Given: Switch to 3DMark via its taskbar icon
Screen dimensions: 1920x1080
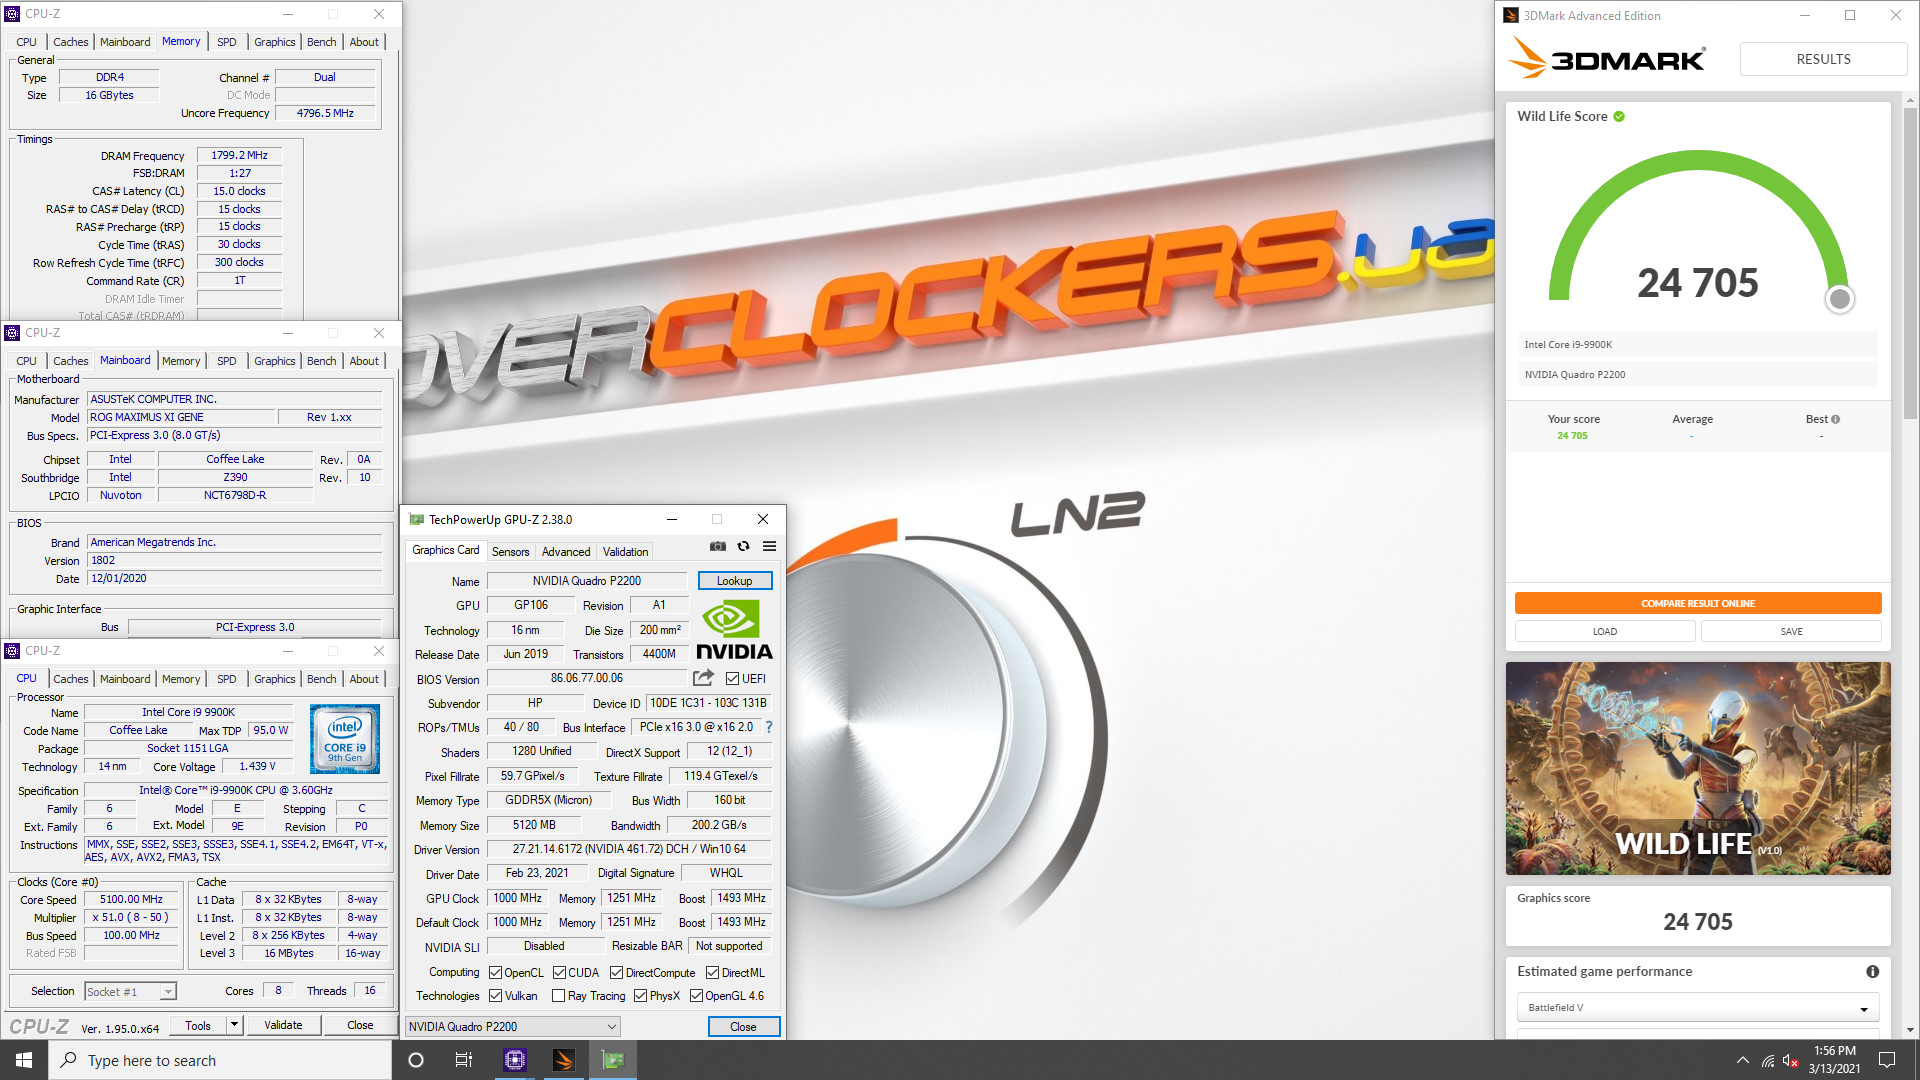Looking at the screenshot, I should coord(564,1060).
